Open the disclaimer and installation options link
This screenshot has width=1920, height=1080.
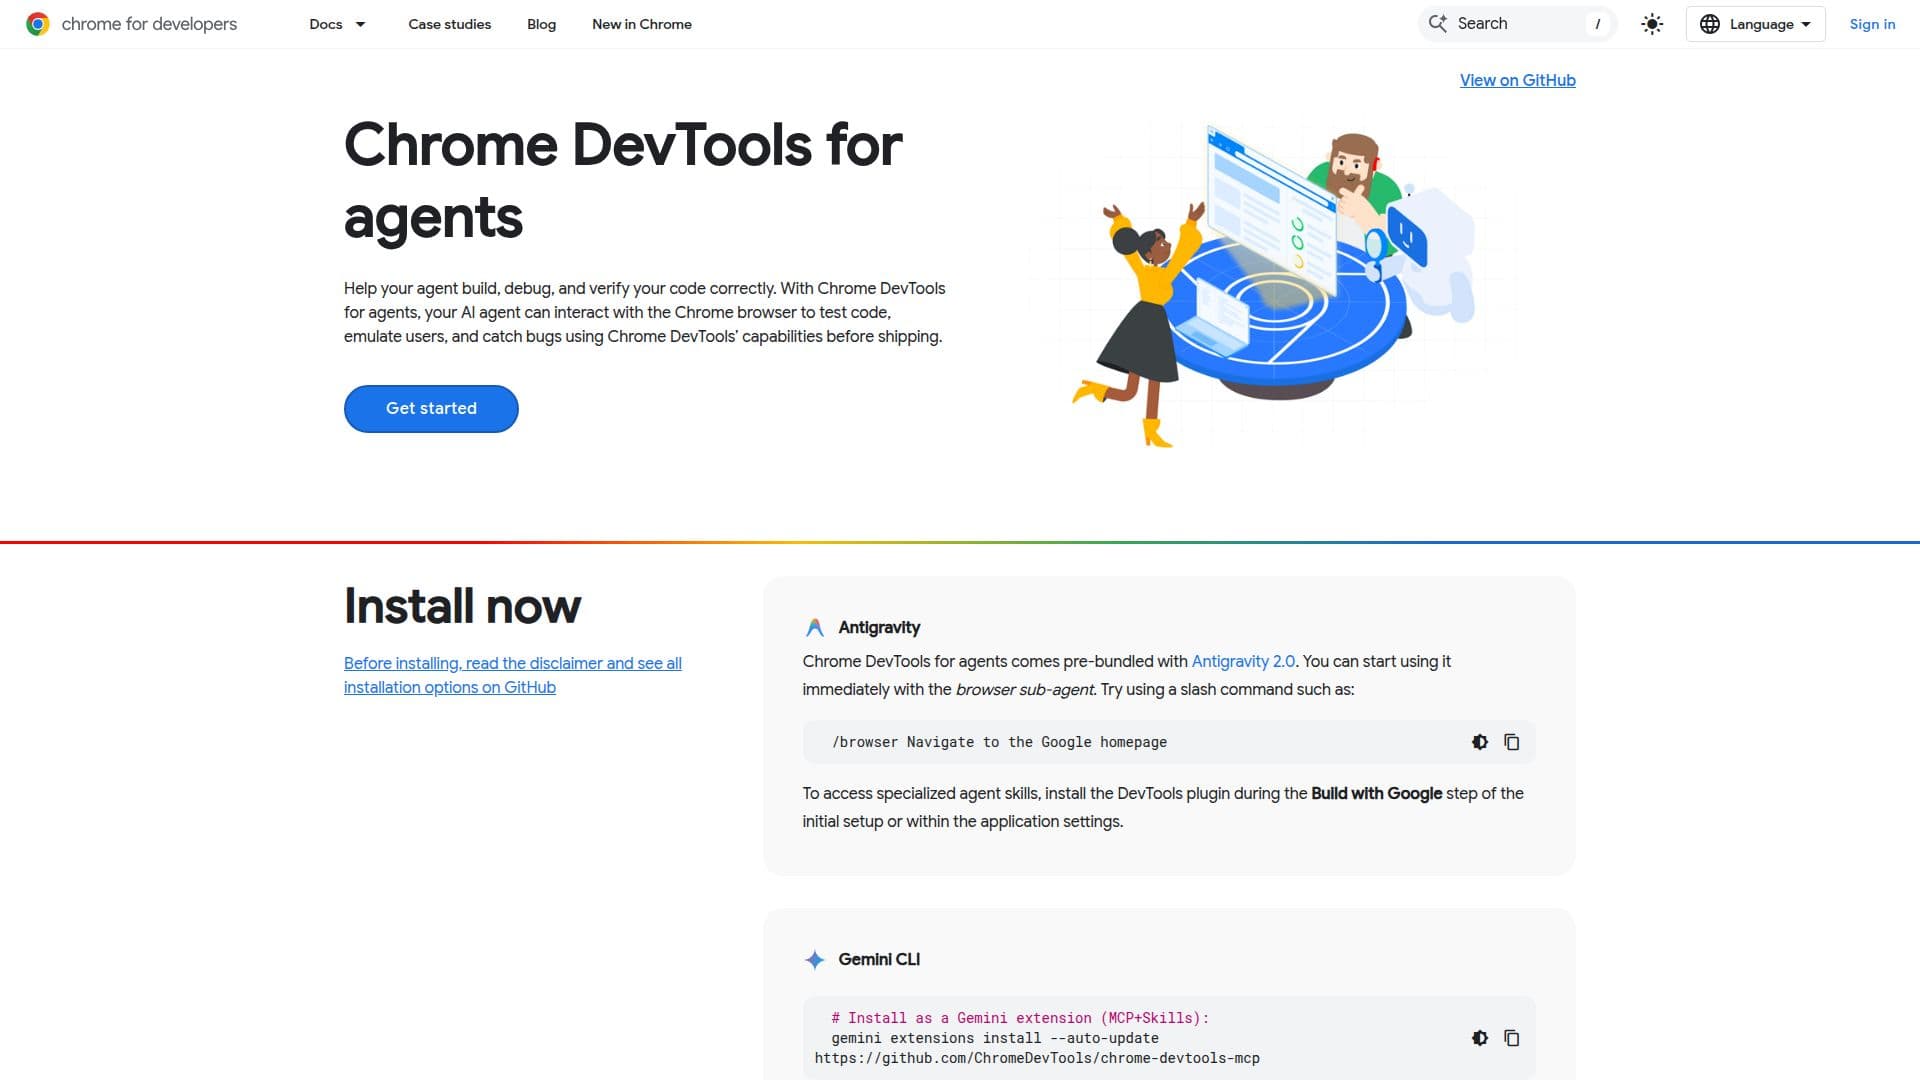(513, 675)
